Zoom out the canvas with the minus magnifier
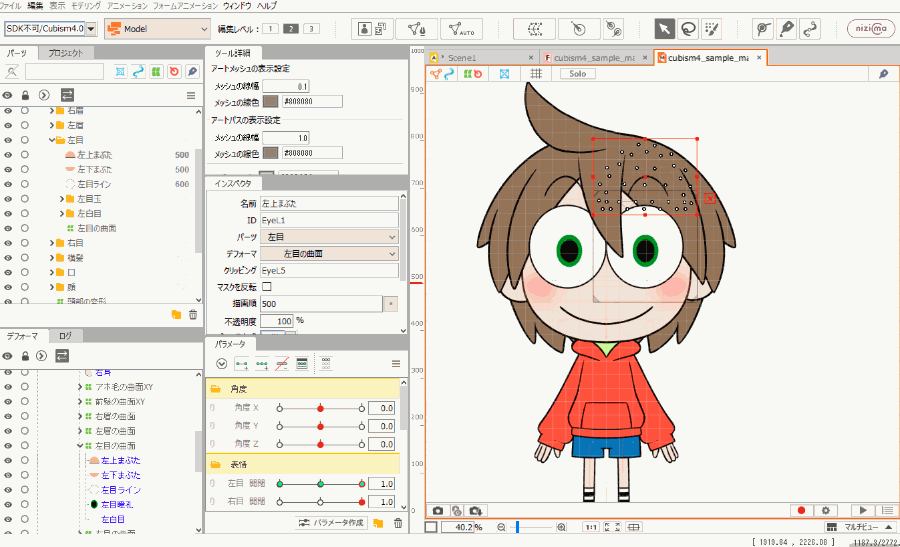Viewport: 900px width, 547px height. click(x=501, y=527)
